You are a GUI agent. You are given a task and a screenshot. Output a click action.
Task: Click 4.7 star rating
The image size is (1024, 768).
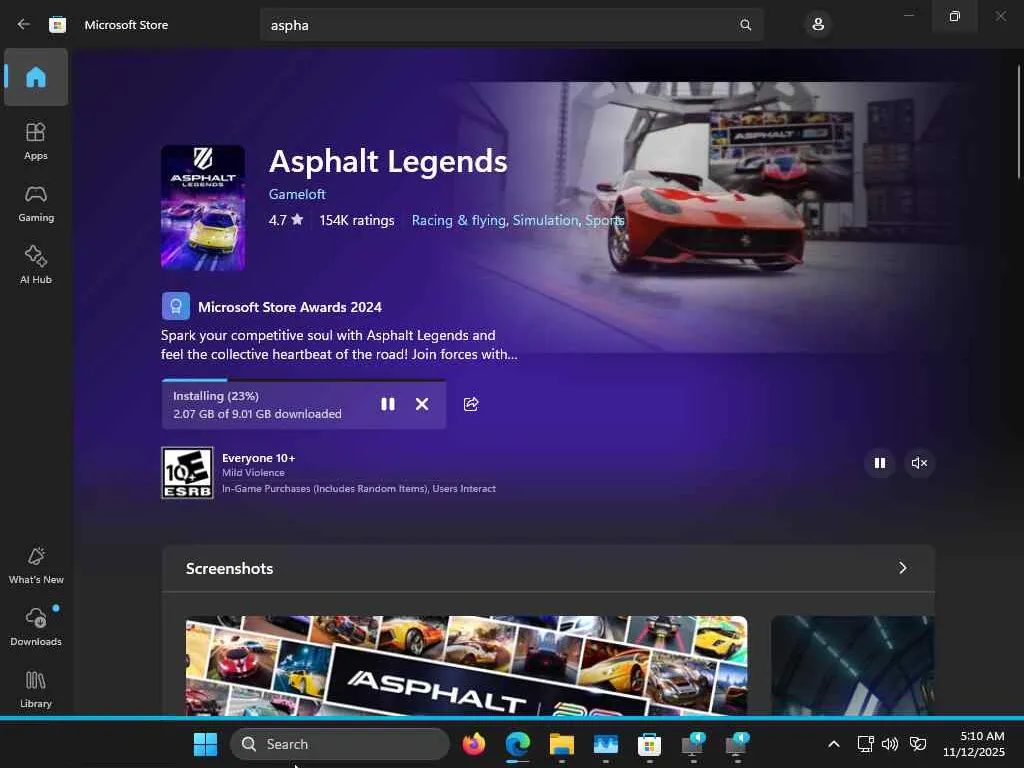point(286,220)
